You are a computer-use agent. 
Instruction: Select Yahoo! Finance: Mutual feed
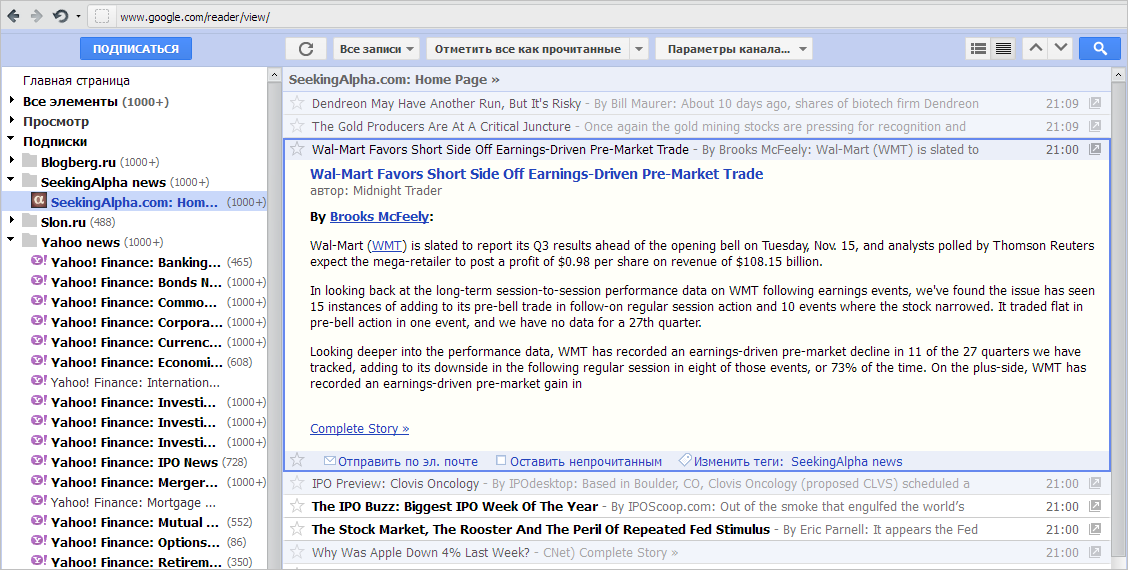135,522
